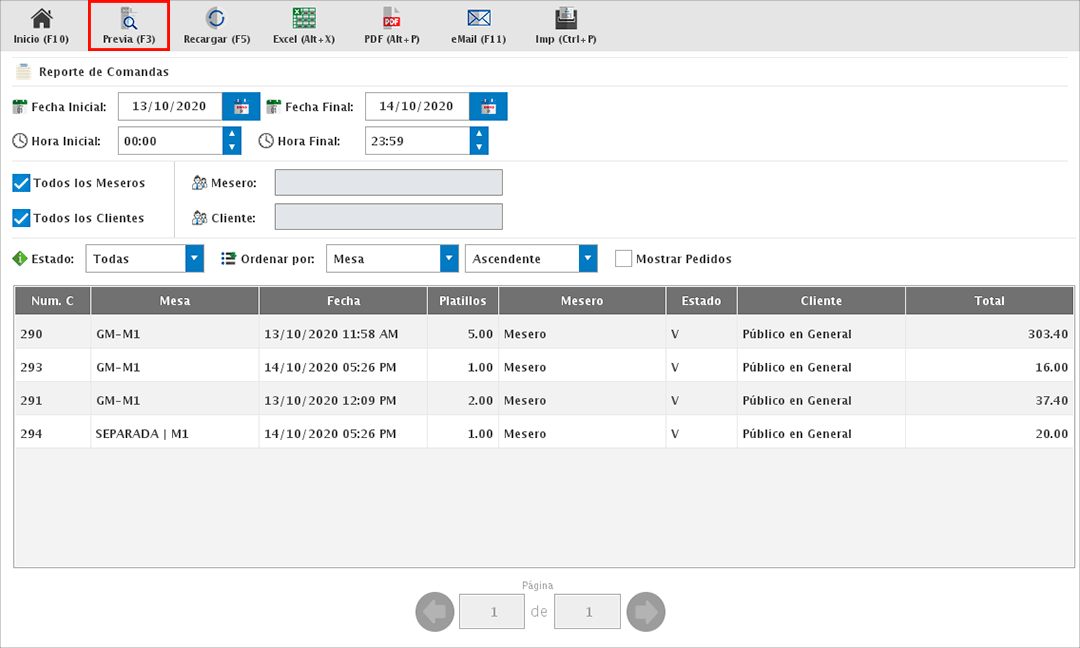The width and height of the screenshot is (1080, 648).
Task: Open the Fecha Final calendar picker
Action: tap(488, 107)
